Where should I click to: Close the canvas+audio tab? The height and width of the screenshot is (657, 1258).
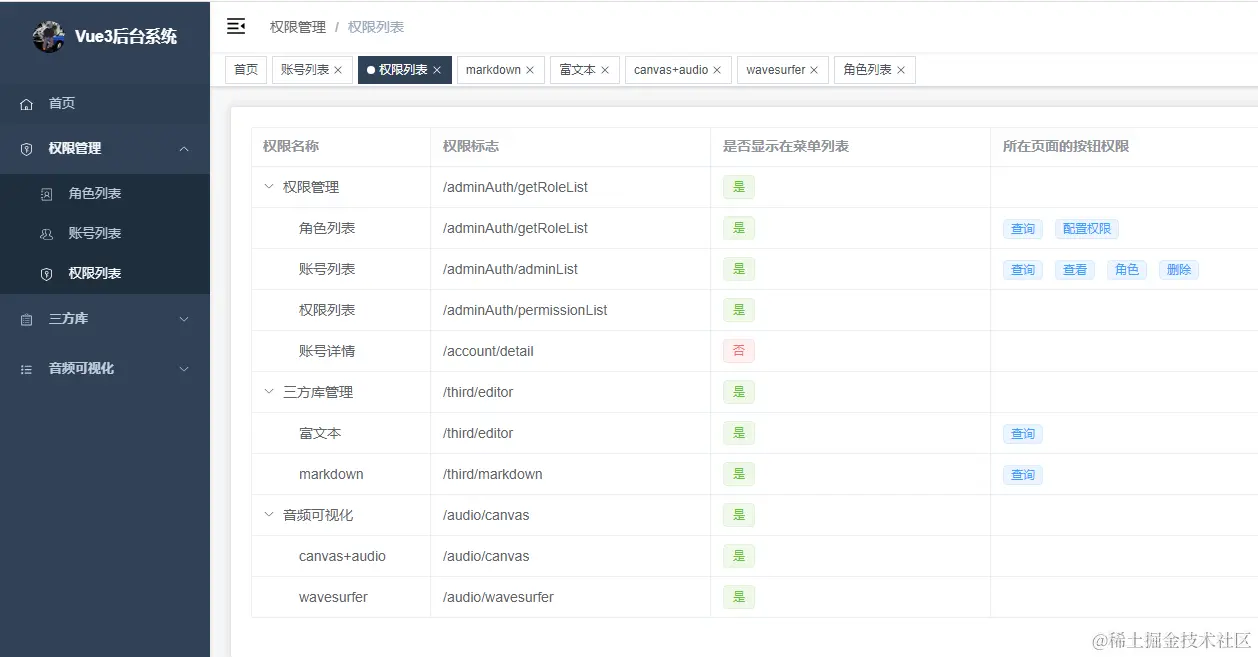(x=717, y=70)
